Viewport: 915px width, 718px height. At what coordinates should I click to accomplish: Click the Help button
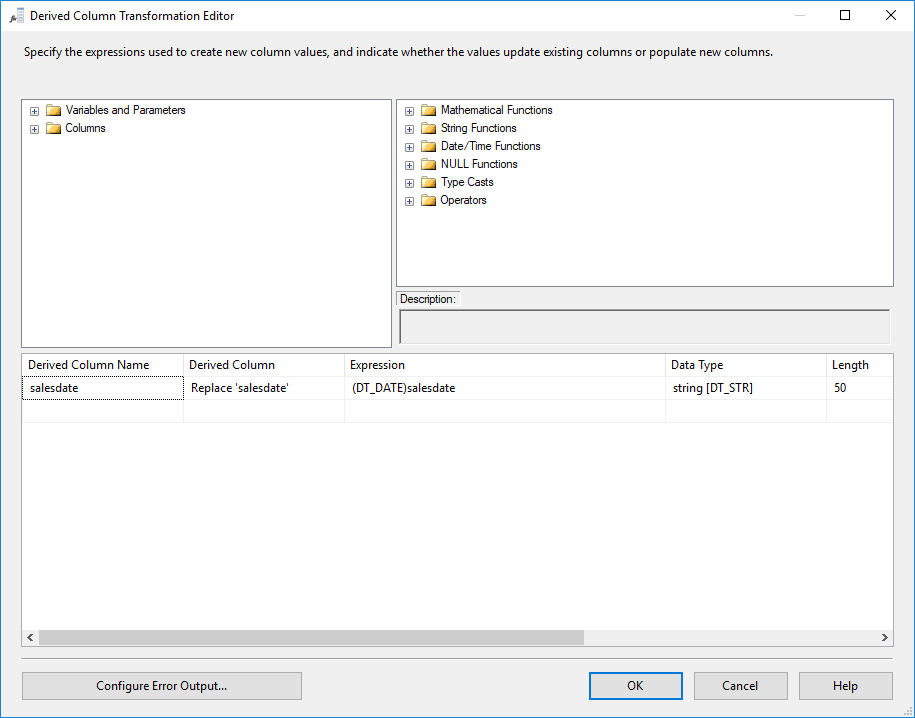pos(845,686)
